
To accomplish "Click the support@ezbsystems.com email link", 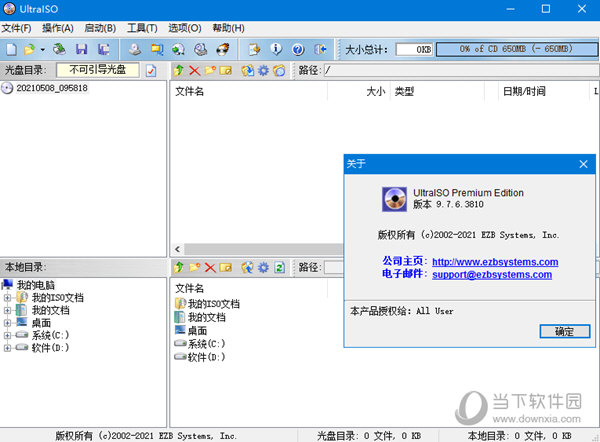I will (x=492, y=274).
